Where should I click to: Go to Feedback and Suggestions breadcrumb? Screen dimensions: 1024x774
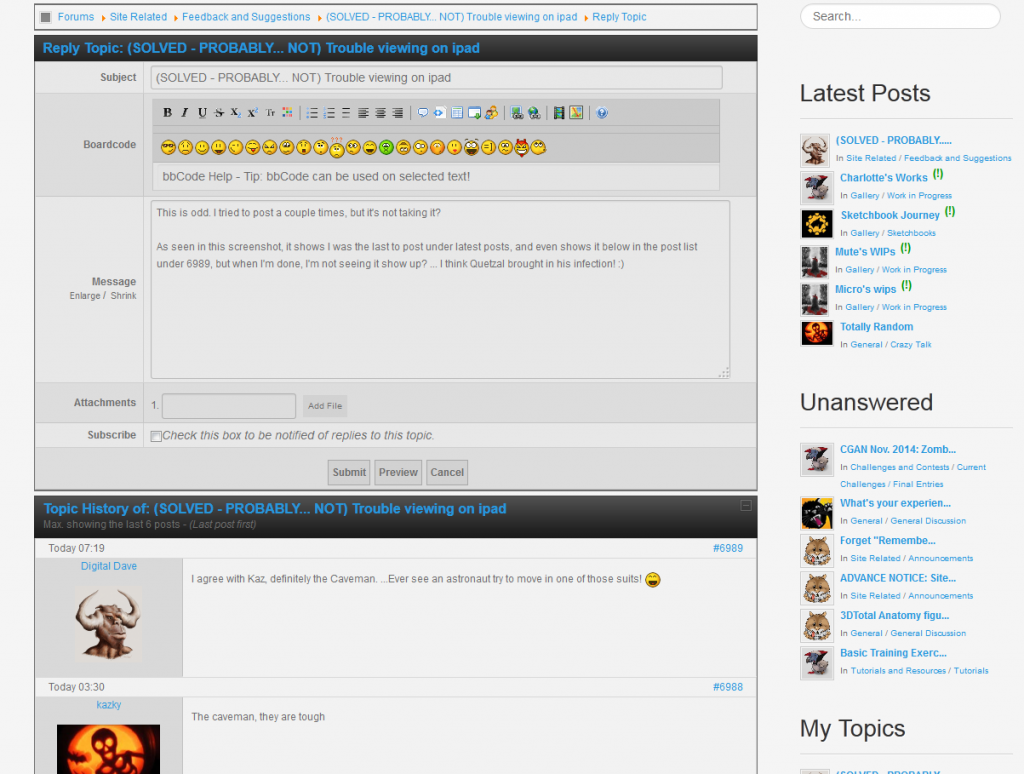click(x=246, y=17)
